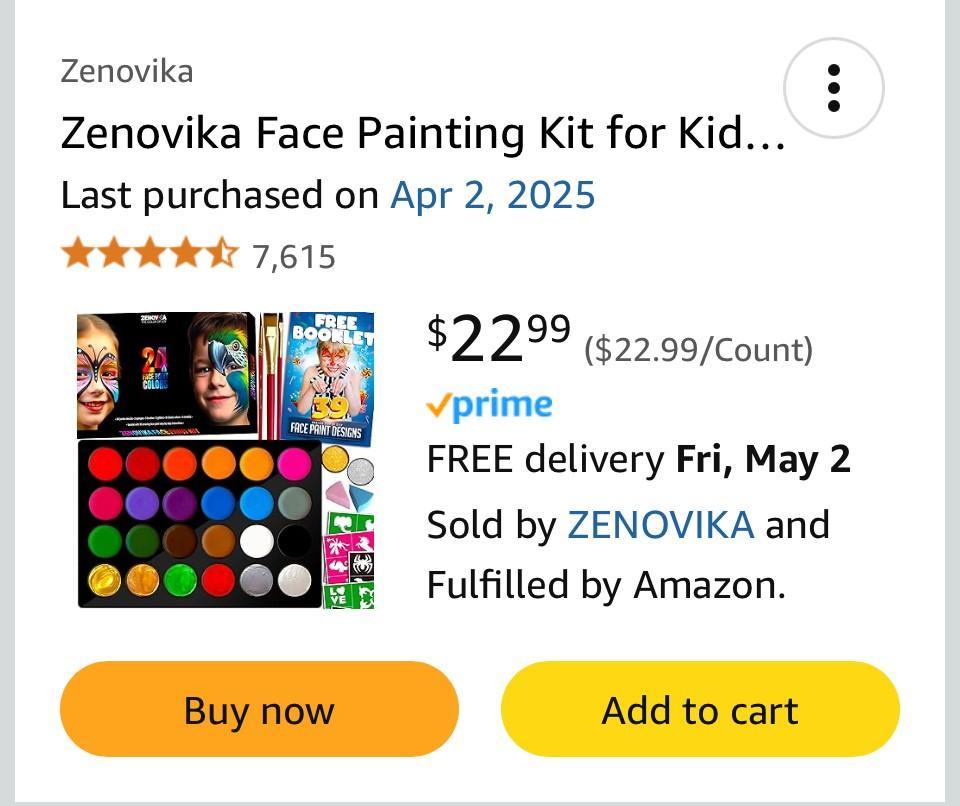Click the ($22.99/Count) unit price text

click(698, 350)
